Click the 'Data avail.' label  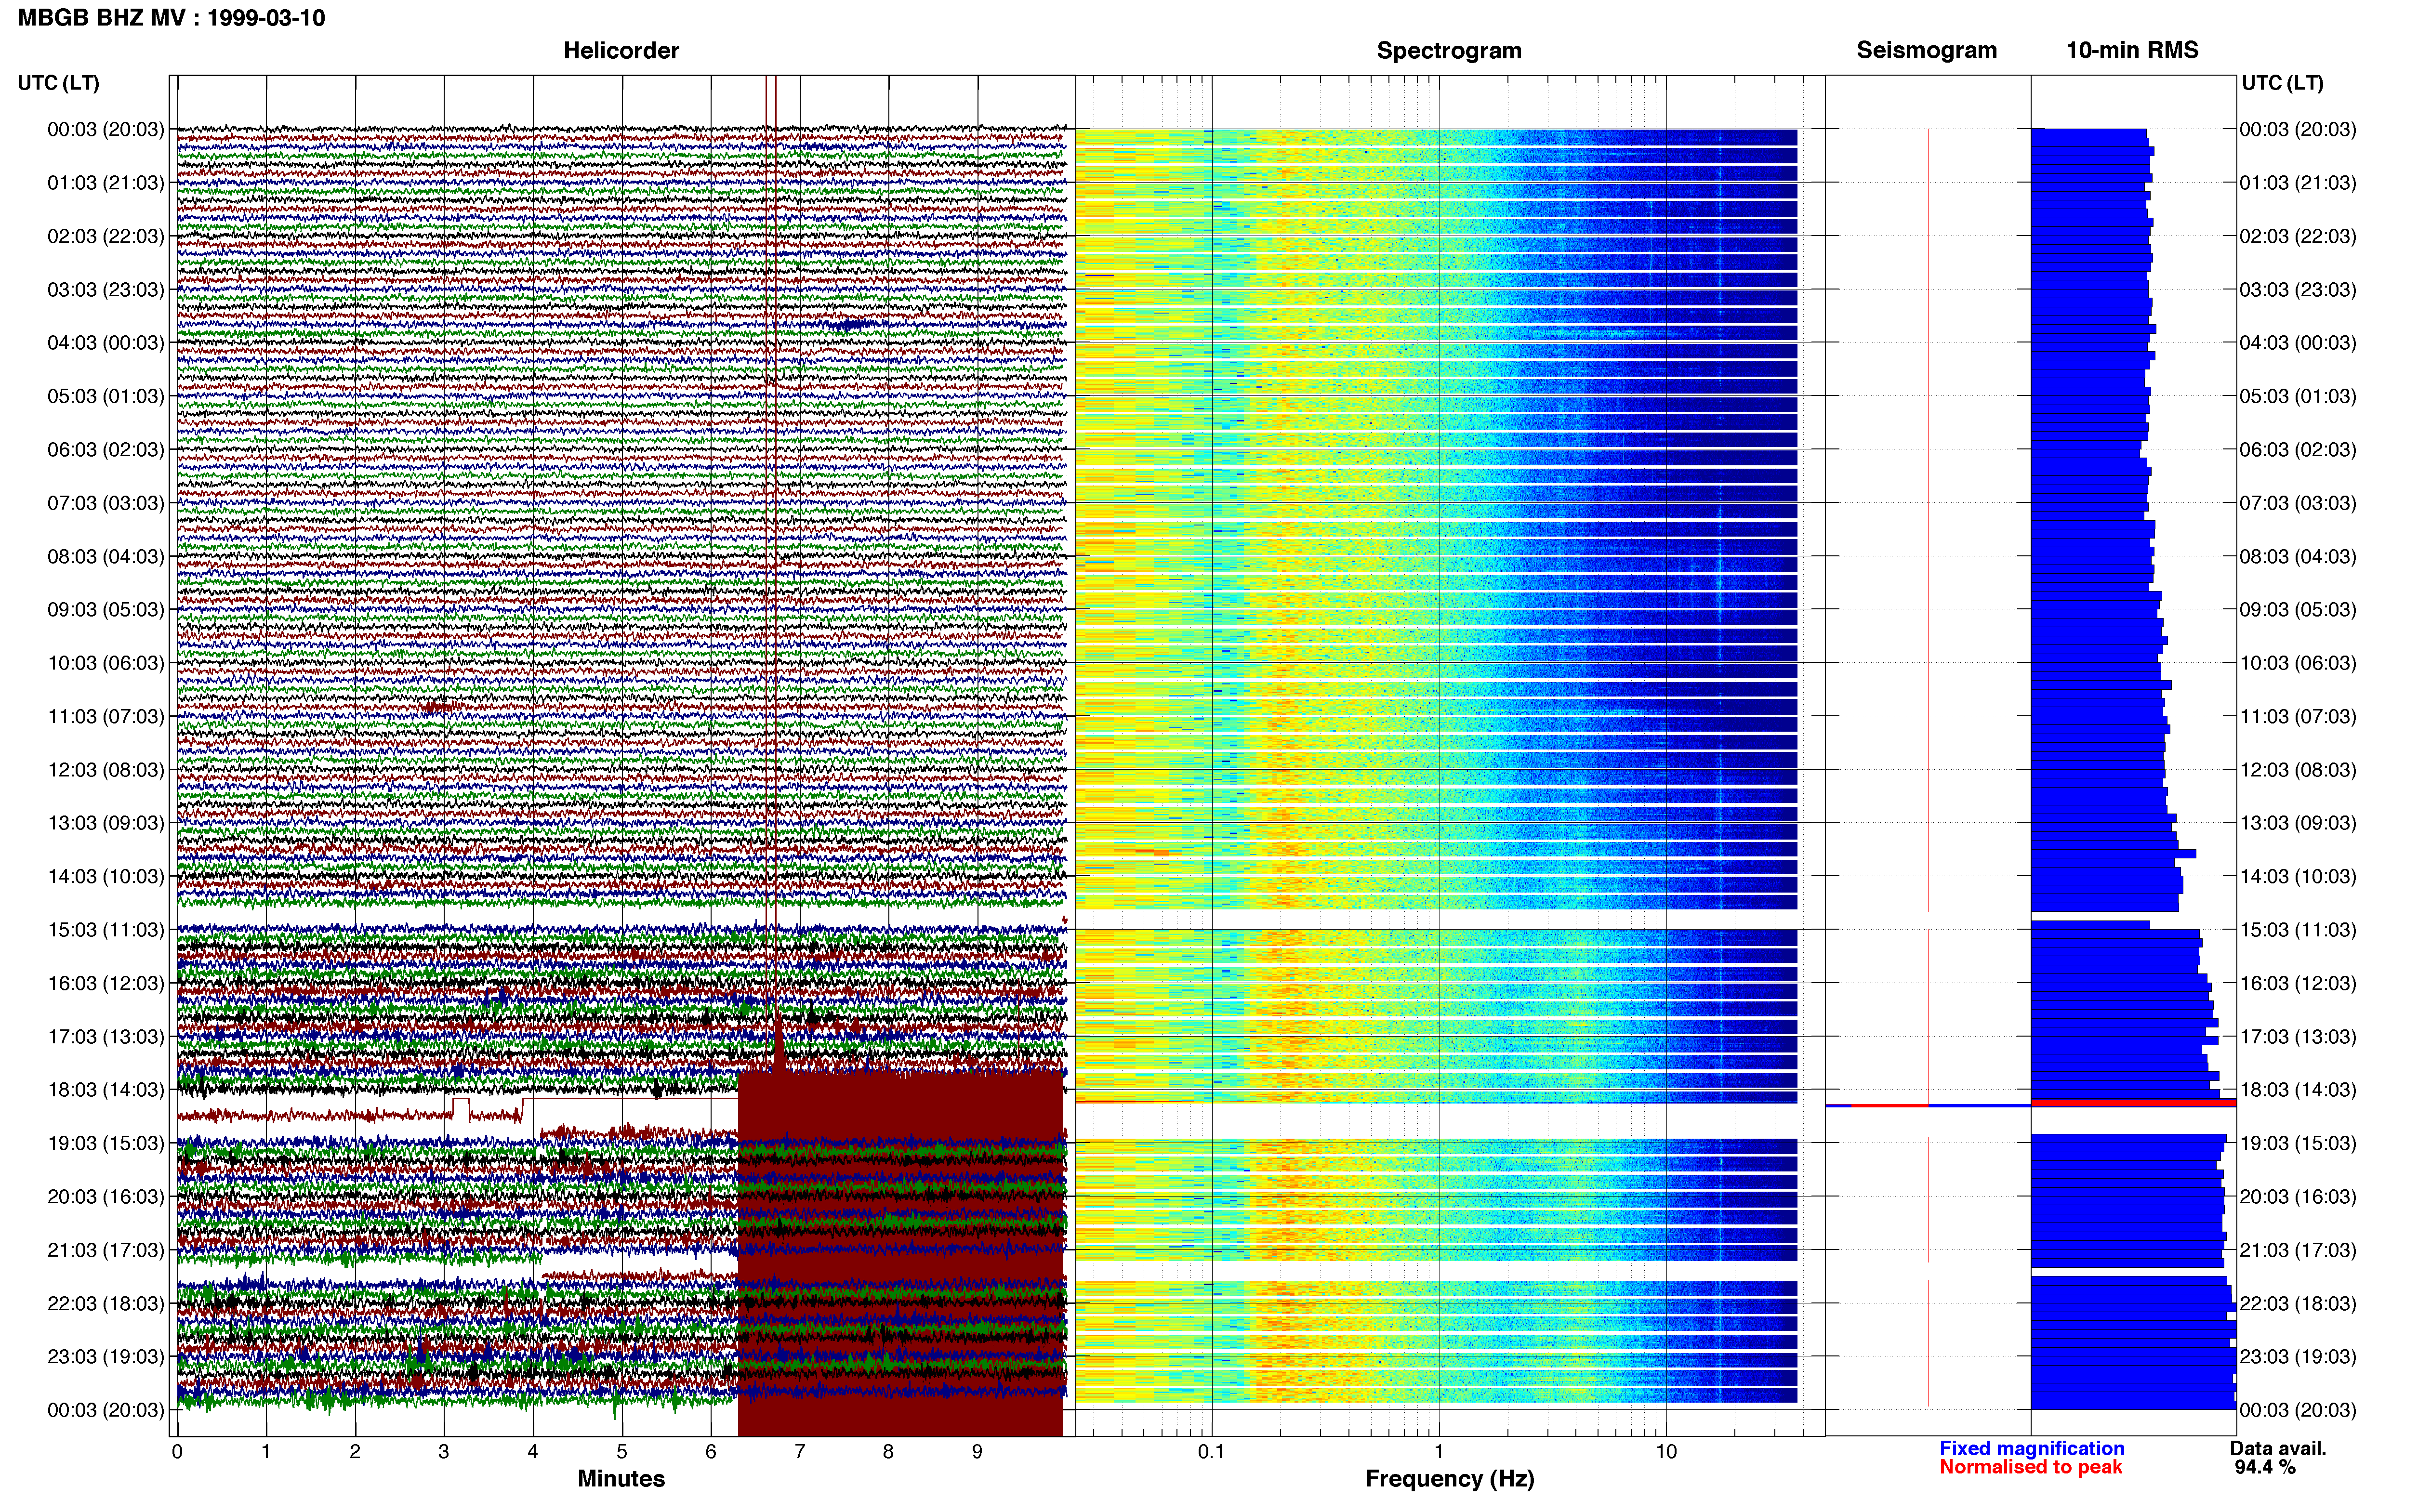[x=2278, y=1448]
